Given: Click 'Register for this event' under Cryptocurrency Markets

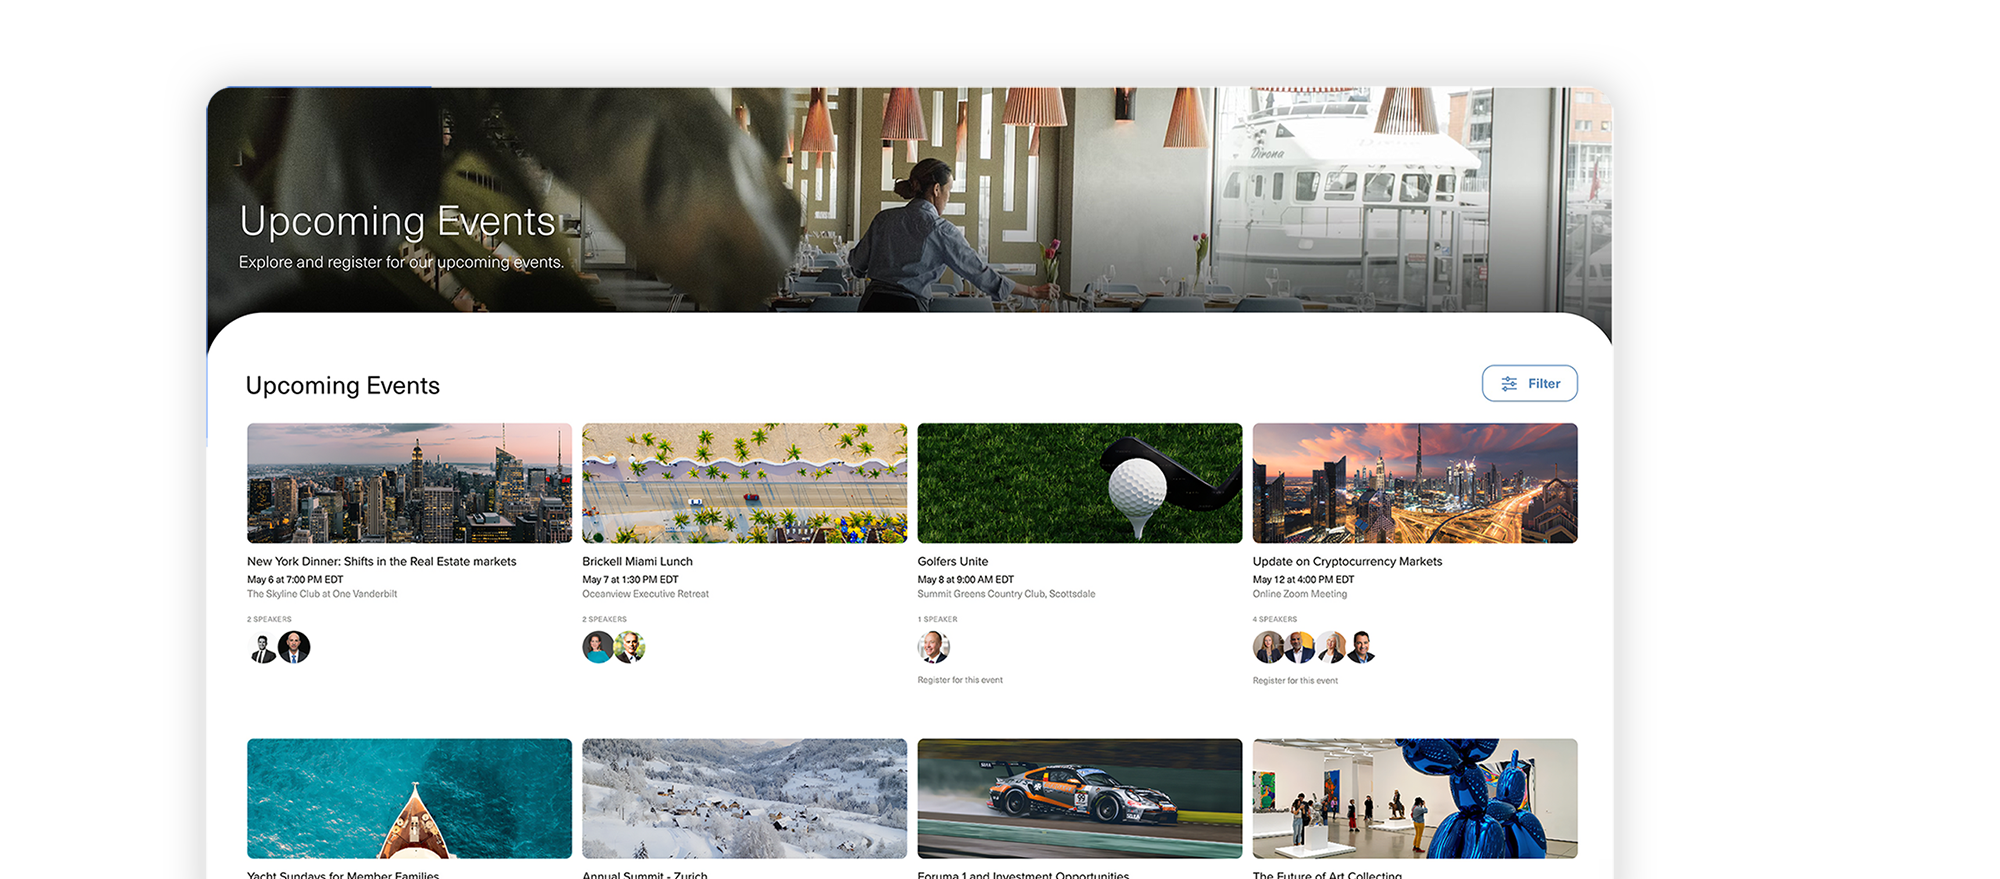Looking at the screenshot, I should [1295, 681].
